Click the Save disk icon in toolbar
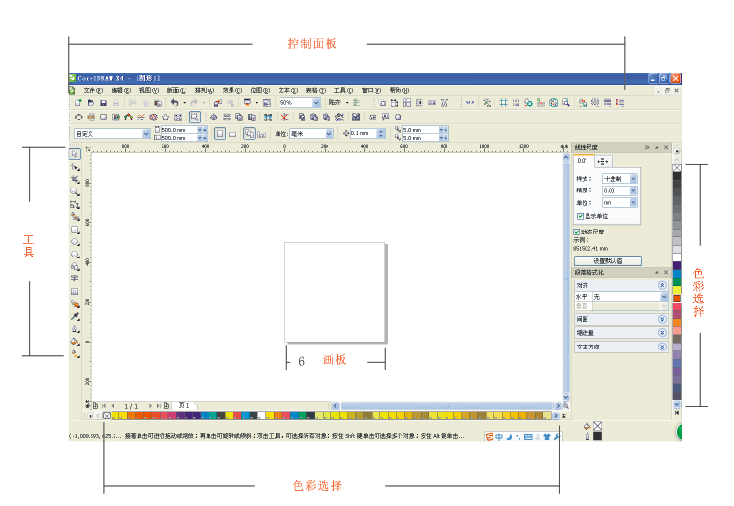Viewport: 734px width, 506px height. pyautogui.click(x=102, y=103)
